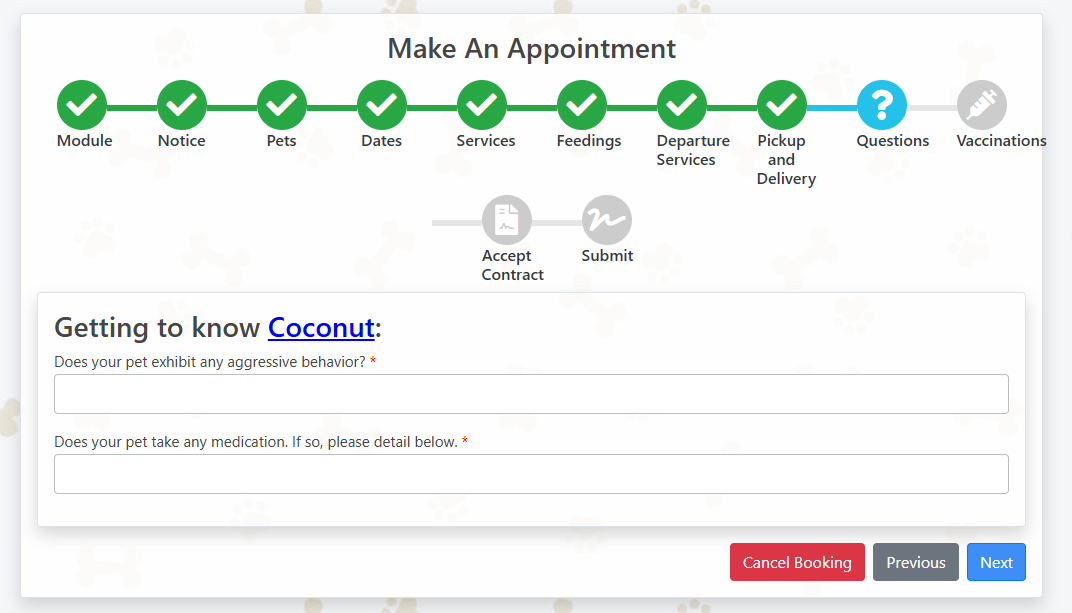Screen dimensions: 1072x613
Task: Click the red Cancel Booking button
Action: tap(797, 562)
